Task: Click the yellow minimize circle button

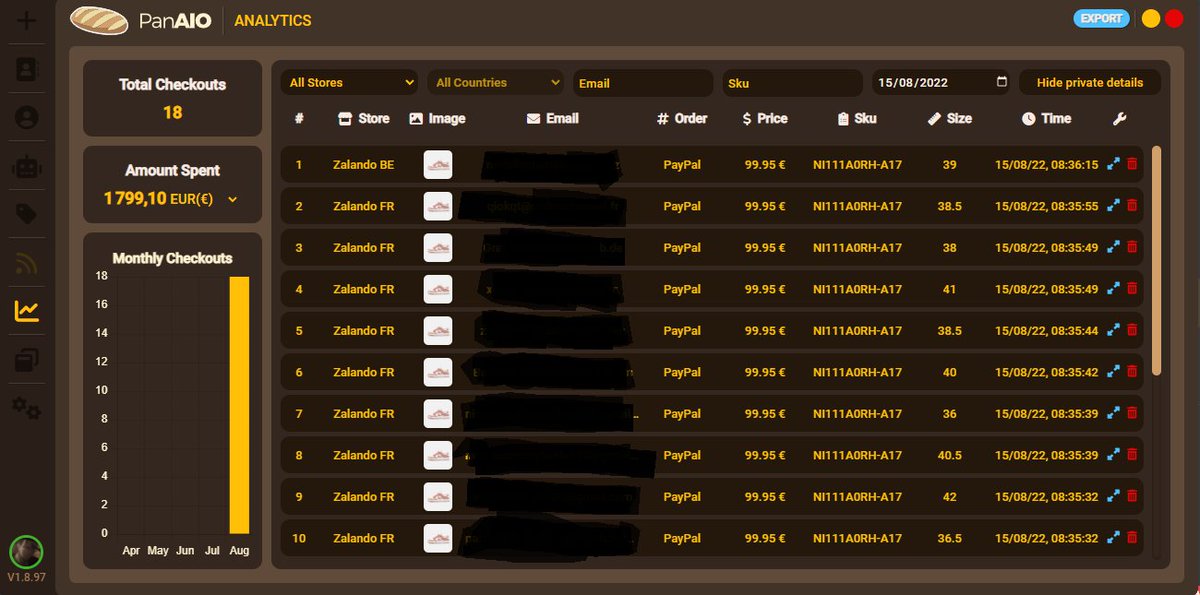Action: [x=1151, y=18]
